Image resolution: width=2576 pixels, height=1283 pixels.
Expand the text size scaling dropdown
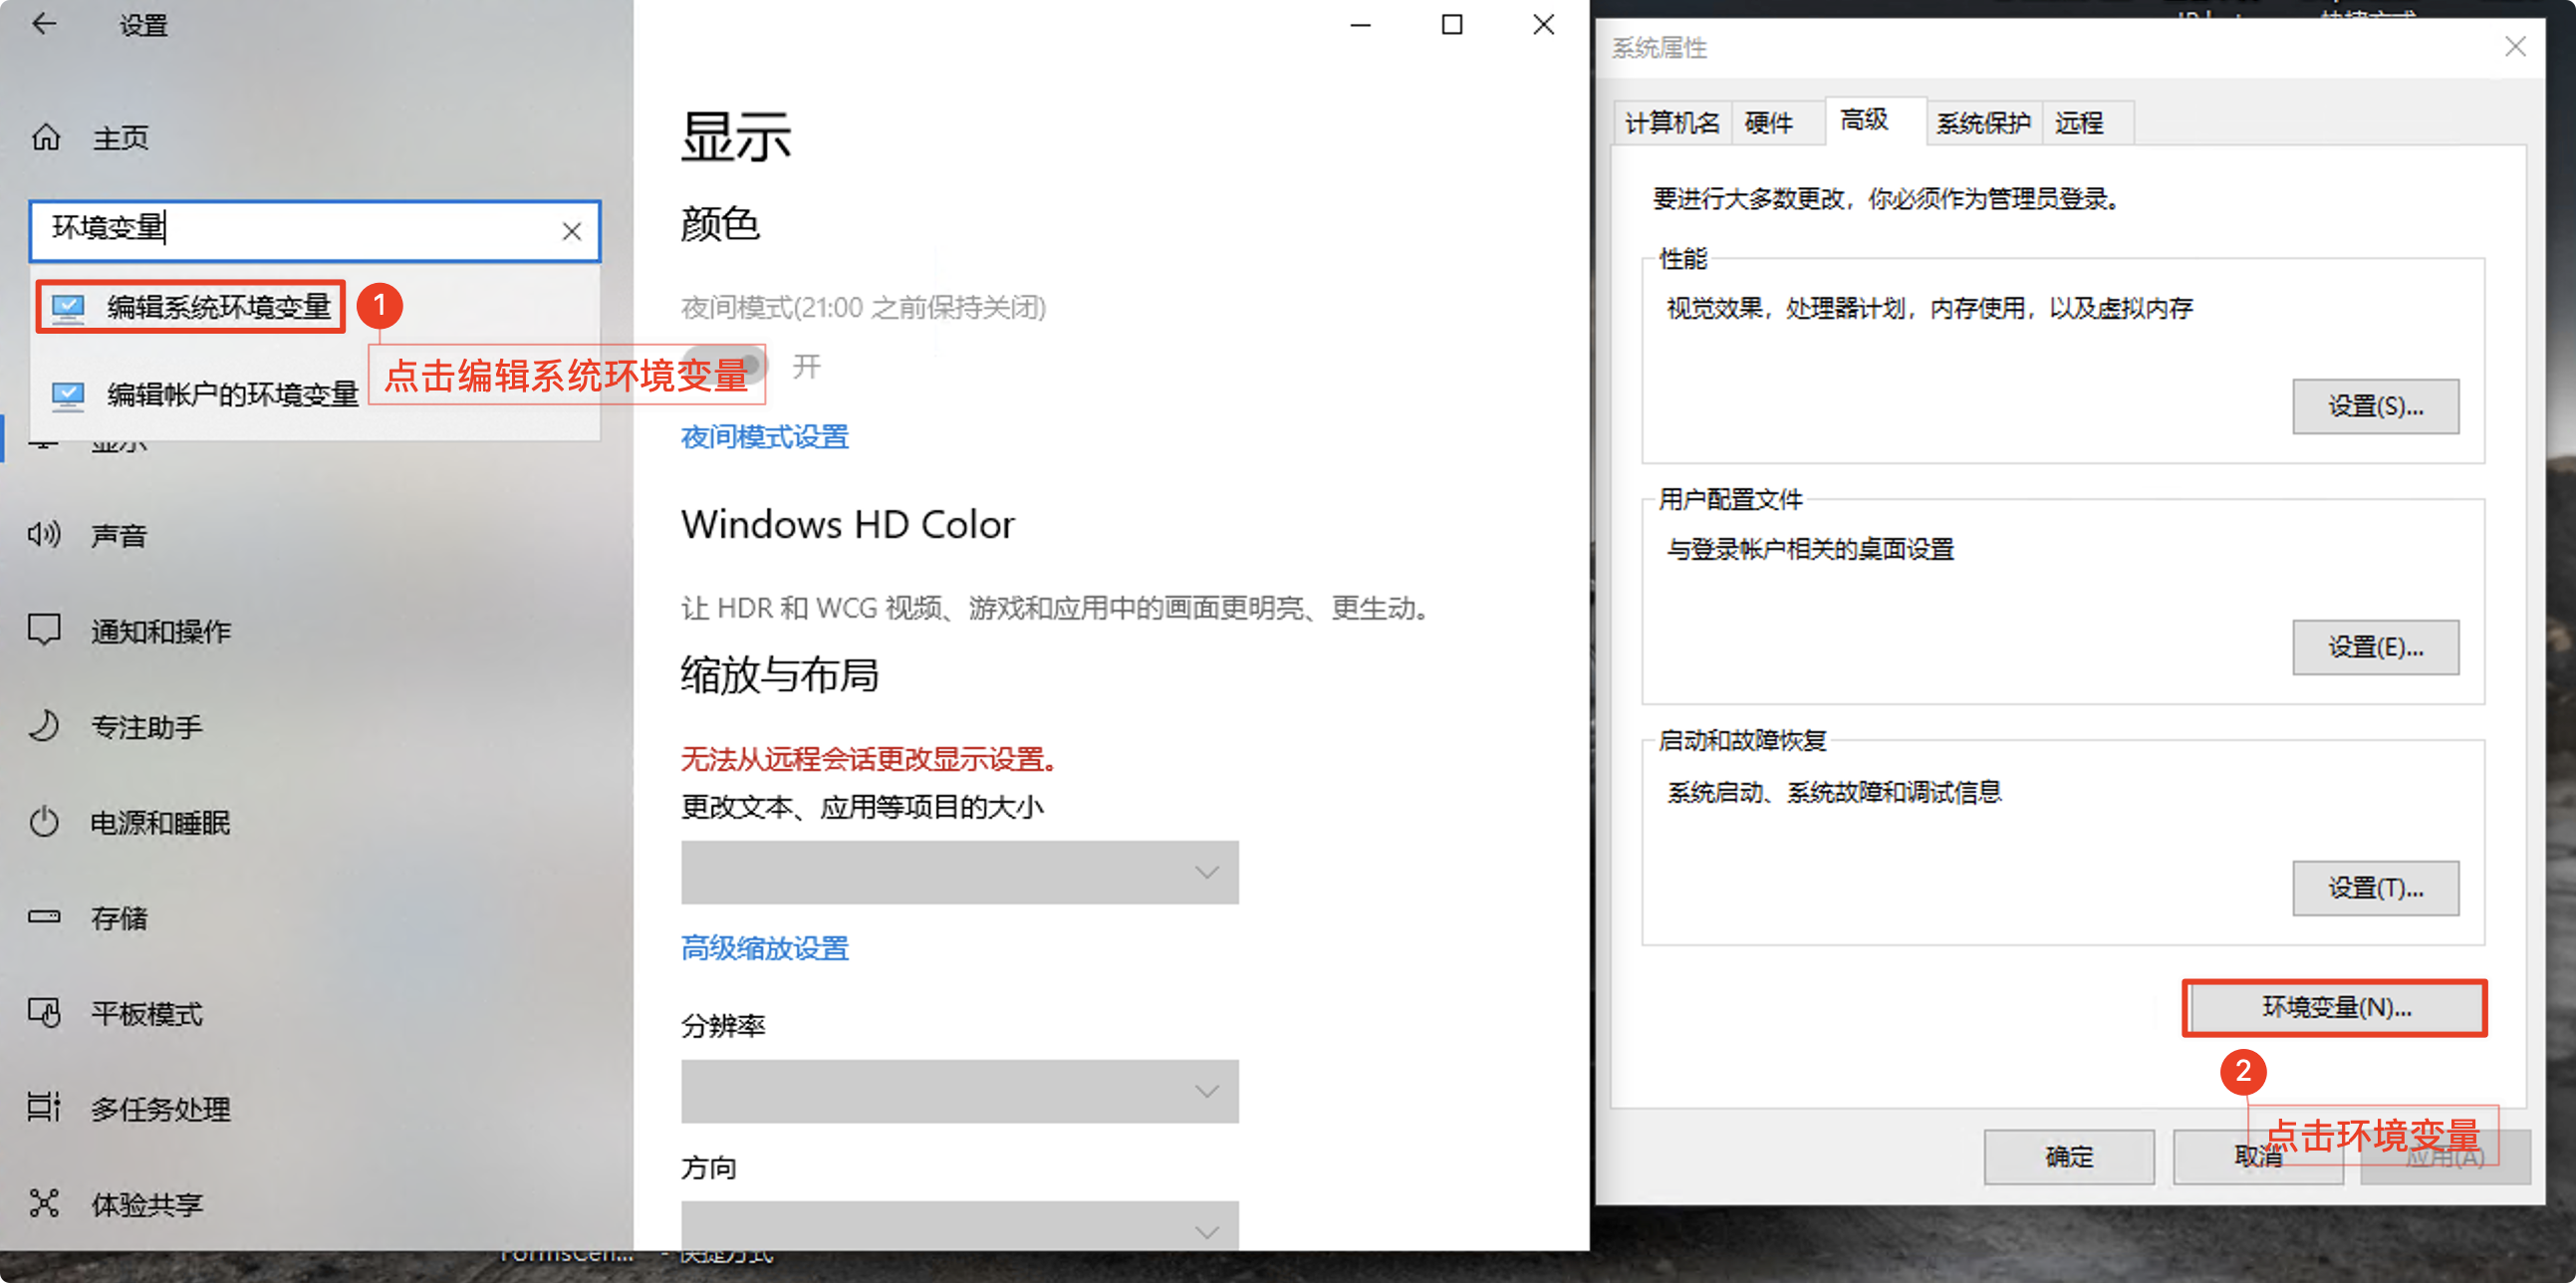[959, 872]
